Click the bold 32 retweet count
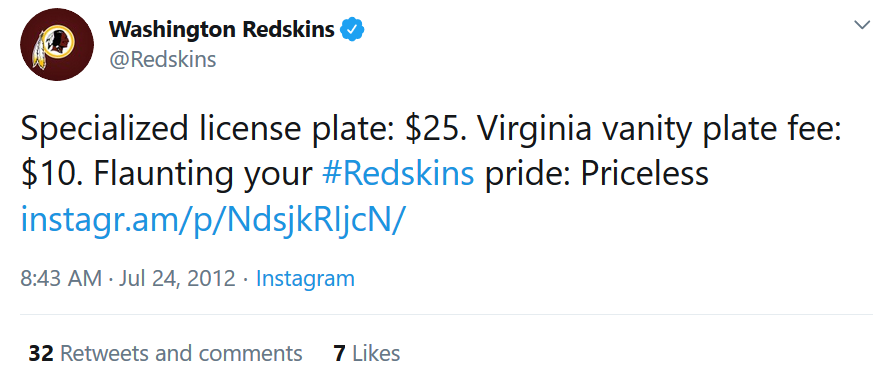The height and width of the screenshot is (386, 886). point(41,353)
